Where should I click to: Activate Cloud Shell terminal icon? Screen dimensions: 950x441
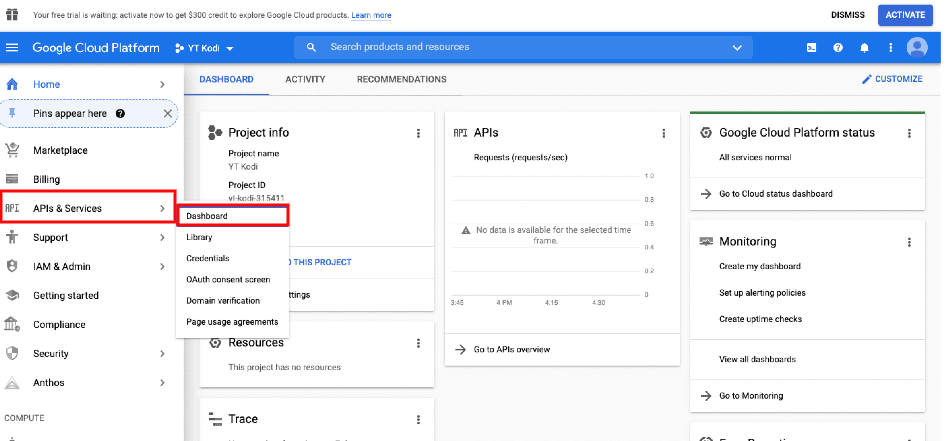pyautogui.click(x=811, y=48)
